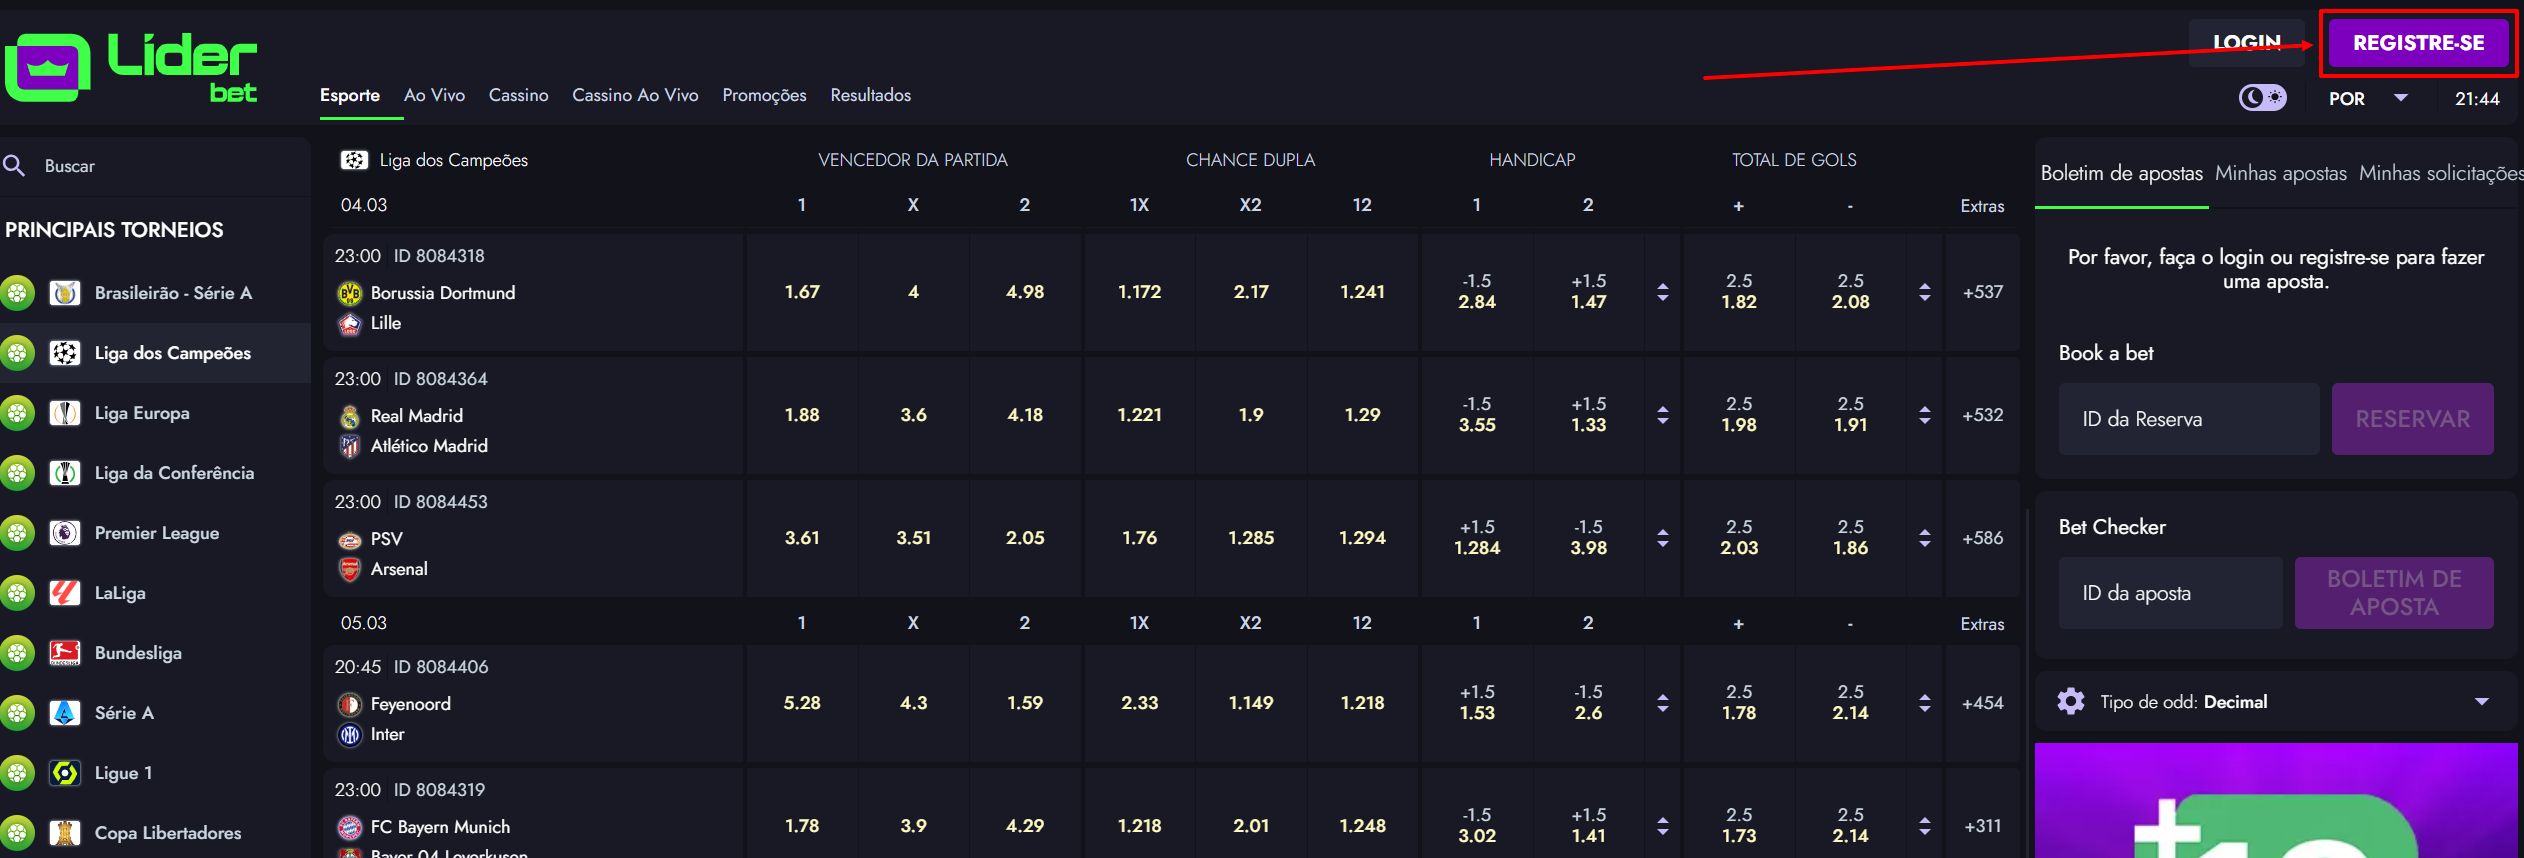Click the Lille team crest
Viewport: 2524px width, 858px height.
pos(350,323)
